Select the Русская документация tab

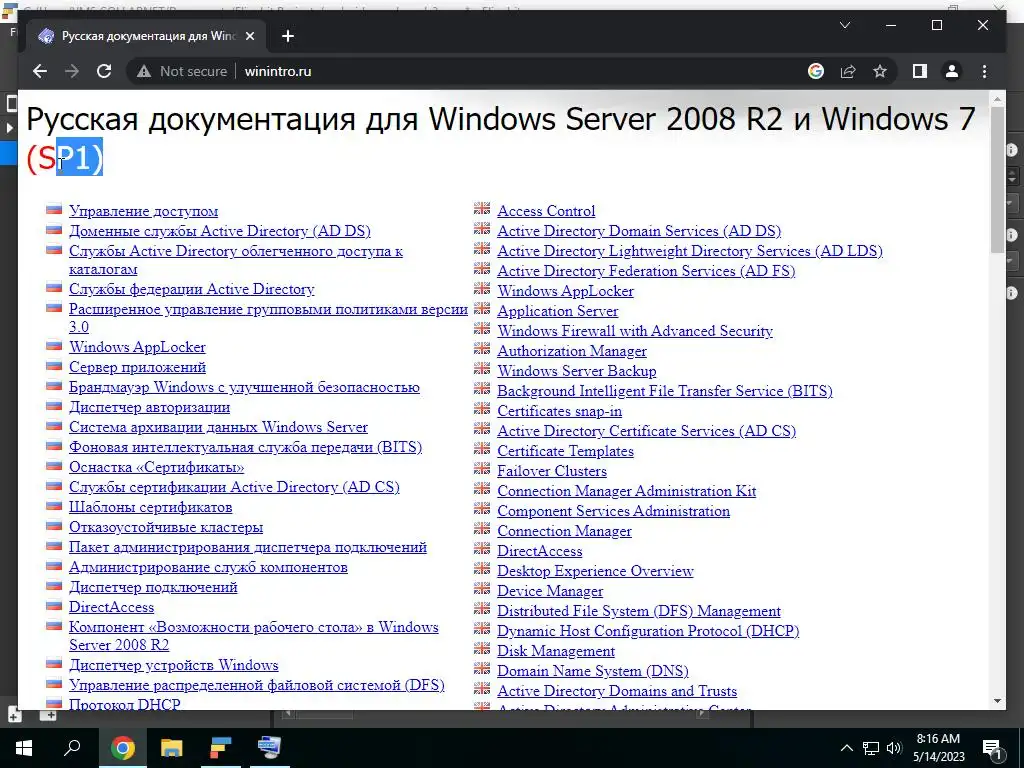(x=146, y=36)
